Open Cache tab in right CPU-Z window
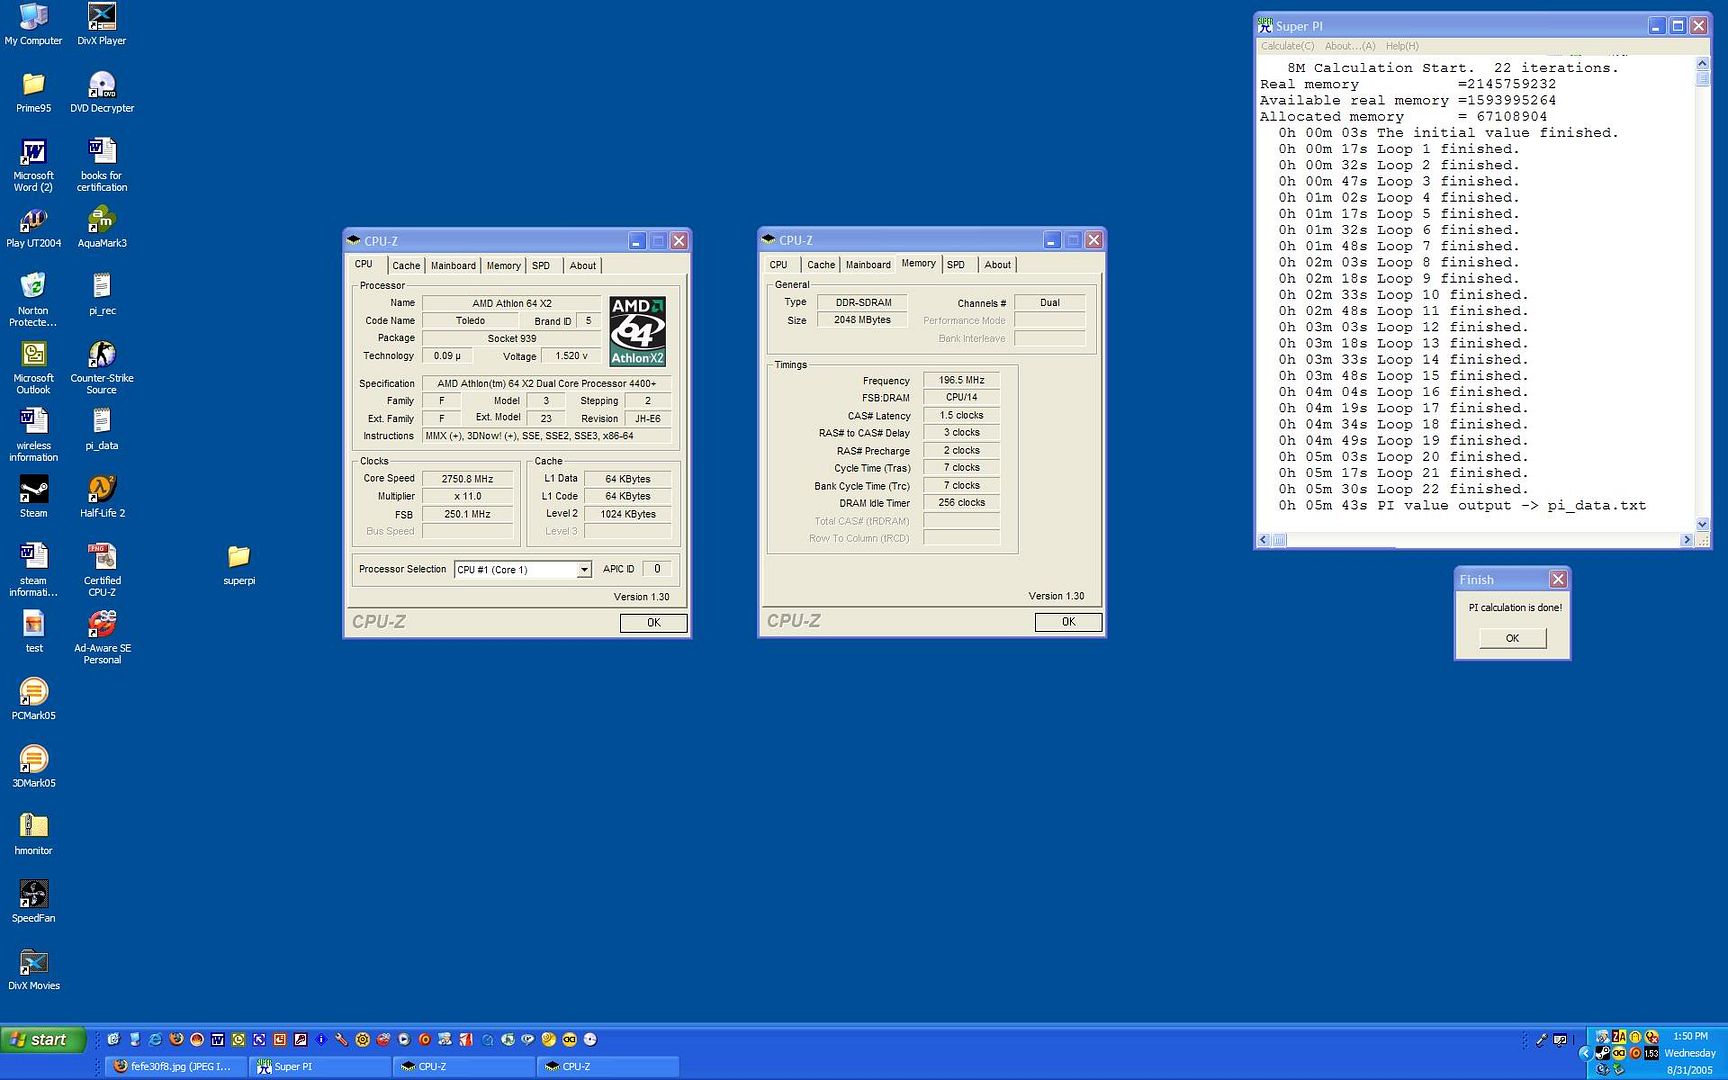 pyautogui.click(x=821, y=265)
